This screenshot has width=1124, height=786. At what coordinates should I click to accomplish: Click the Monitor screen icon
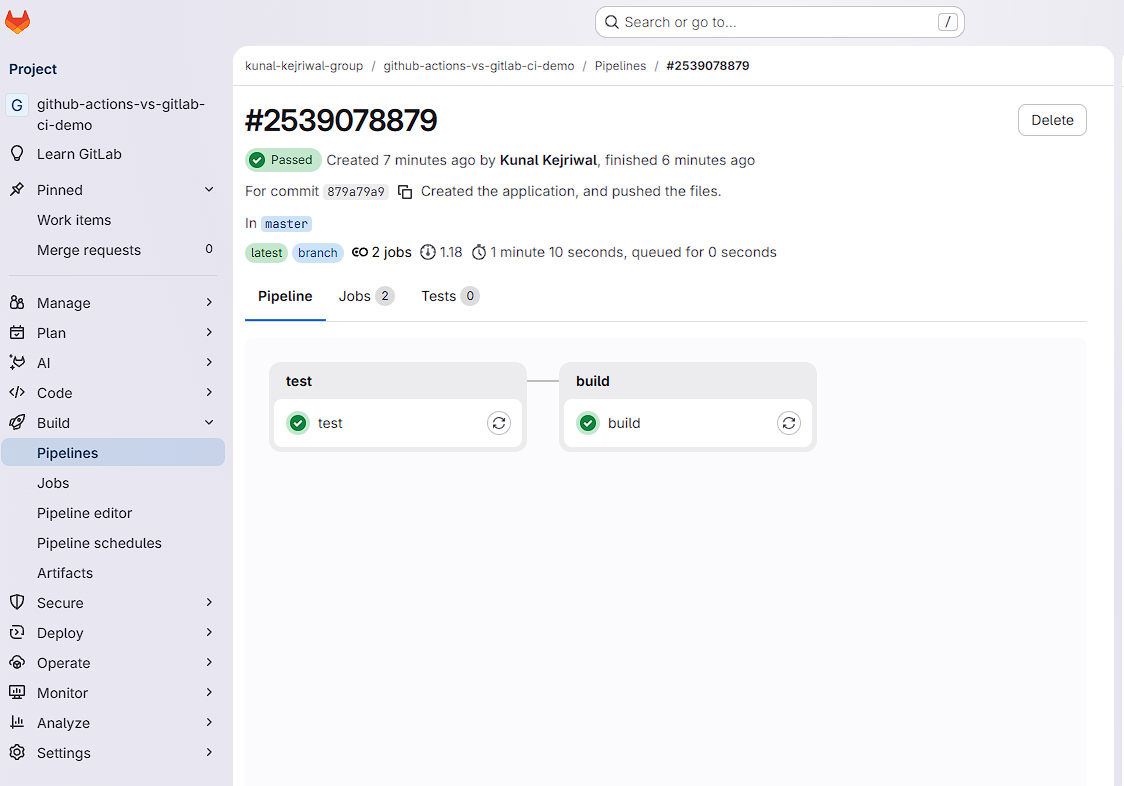point(17,692)
